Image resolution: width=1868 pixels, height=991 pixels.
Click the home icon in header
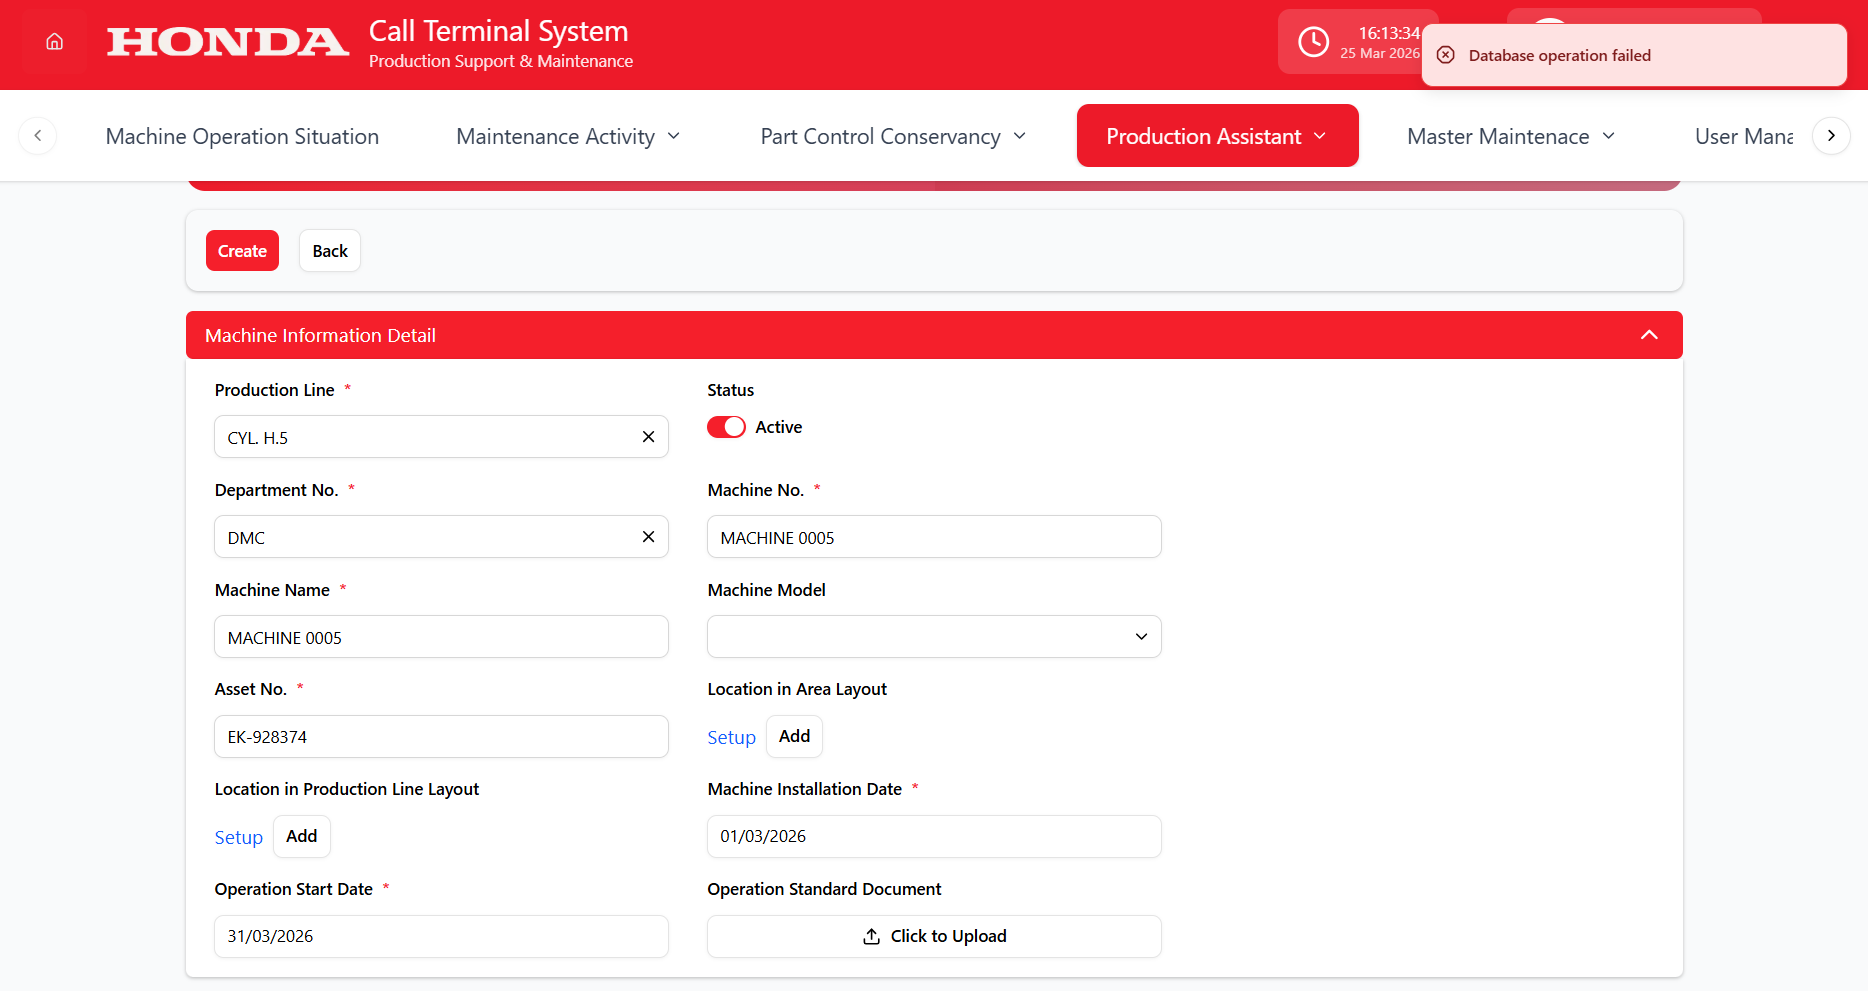tap(55, 42)
